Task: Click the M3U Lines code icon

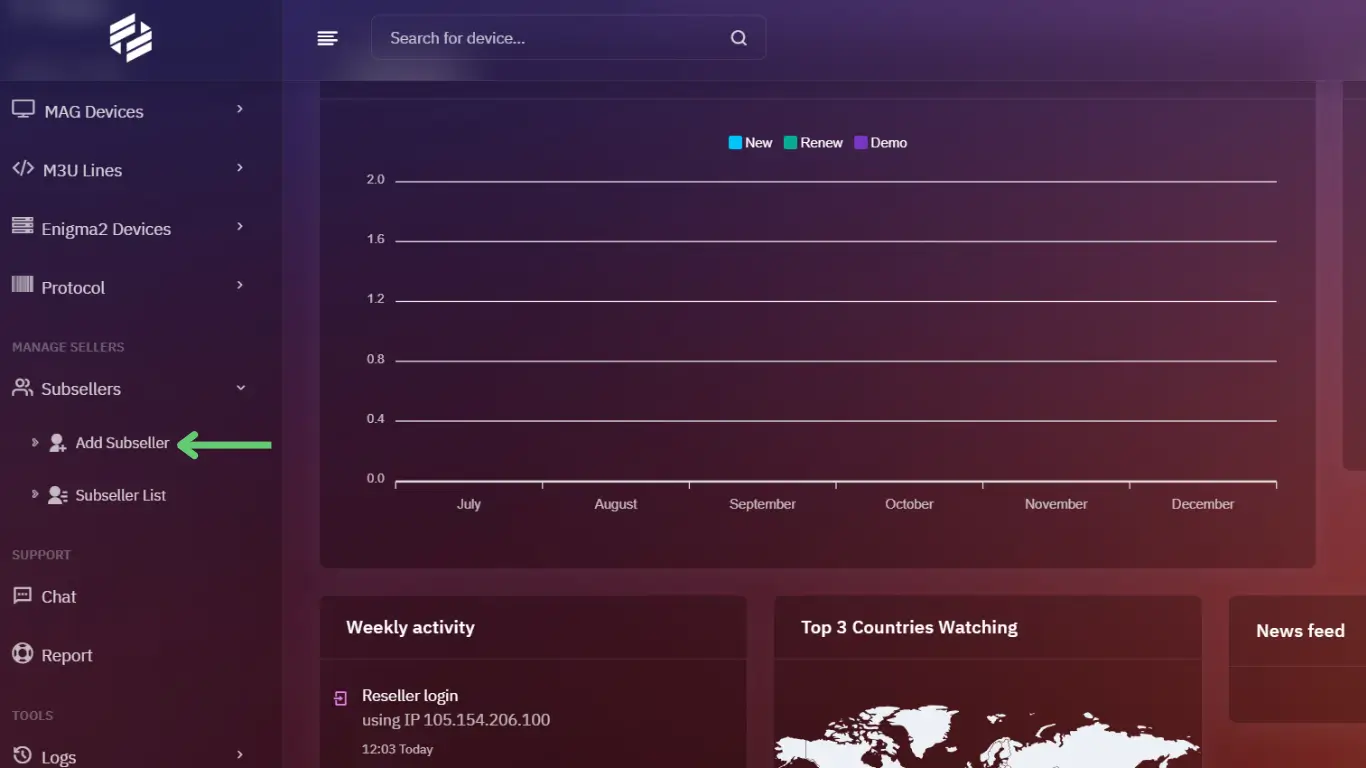Action: pos(23,169)
